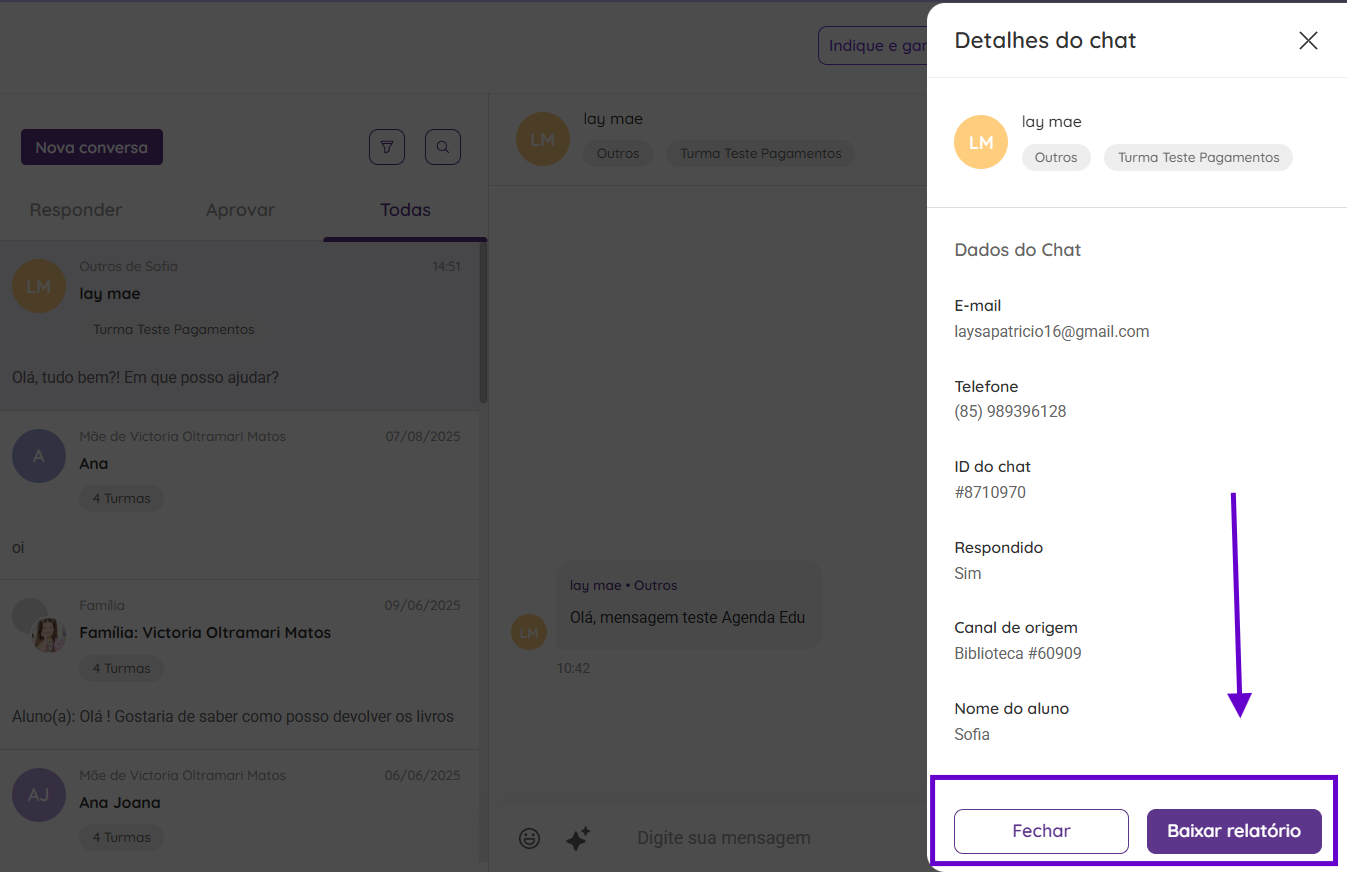The image size is (1347, 872).
Task: Click the Baixar relatório button
Action: (1234, 831)
